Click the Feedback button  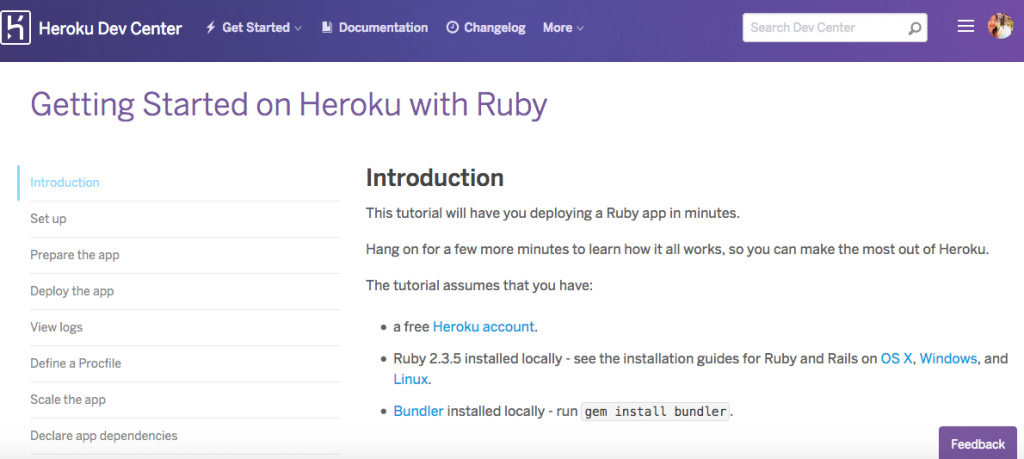(978, 443)
